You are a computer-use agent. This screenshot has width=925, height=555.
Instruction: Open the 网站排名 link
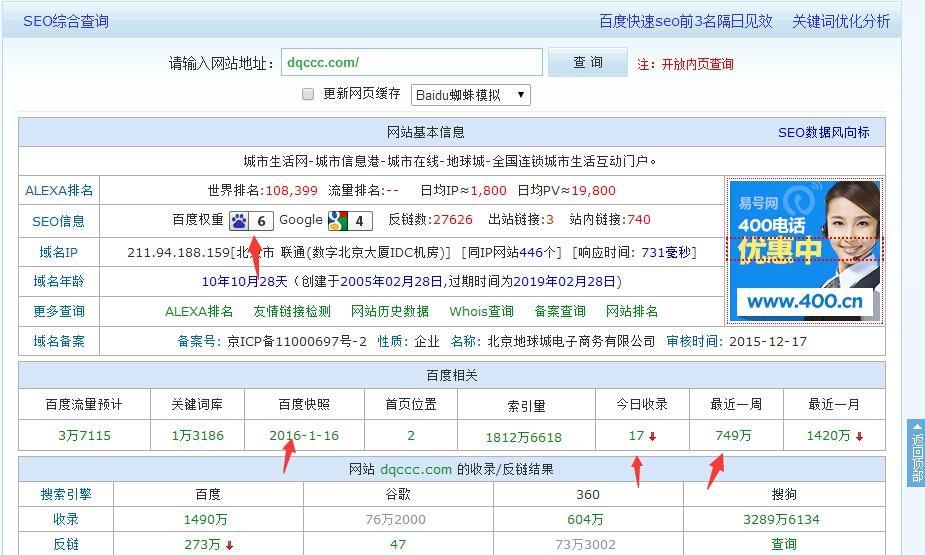[x=632, y=311]
